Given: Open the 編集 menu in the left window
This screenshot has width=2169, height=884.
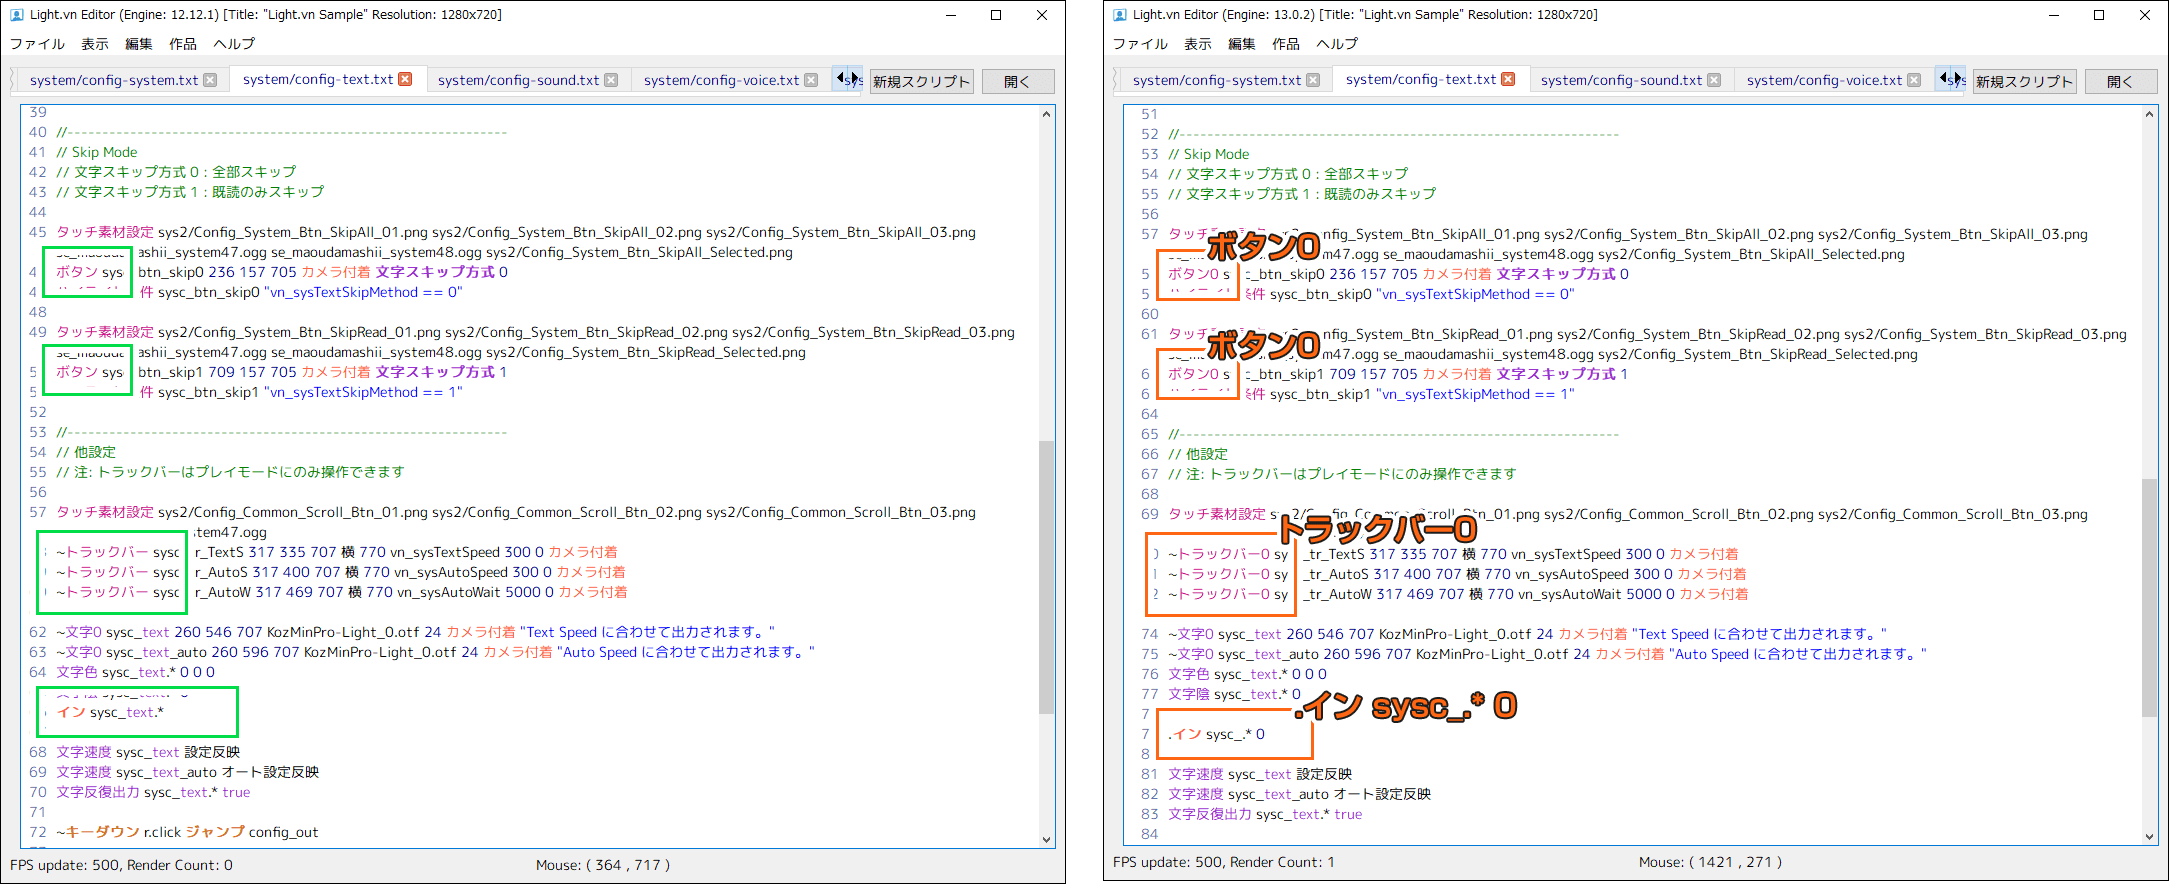Looking at the screenshot, I should pos(139,44).
